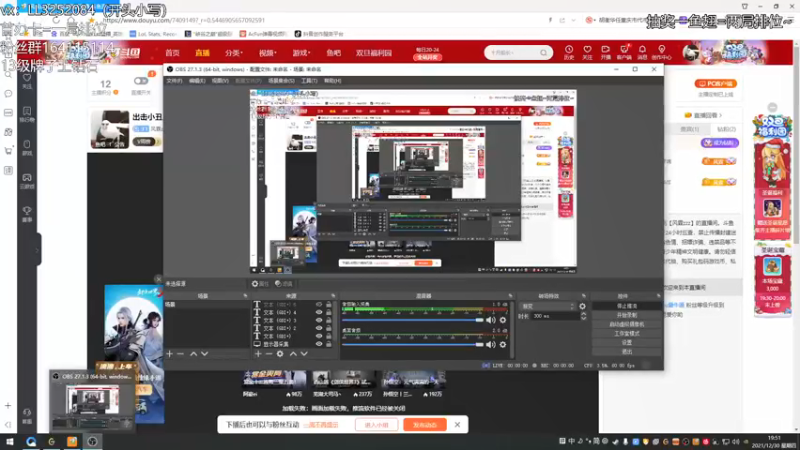Image resolution: width=800 pixels, height=450 pixels.
Task: Add a new source with plus button
Action: pos(258,354)
